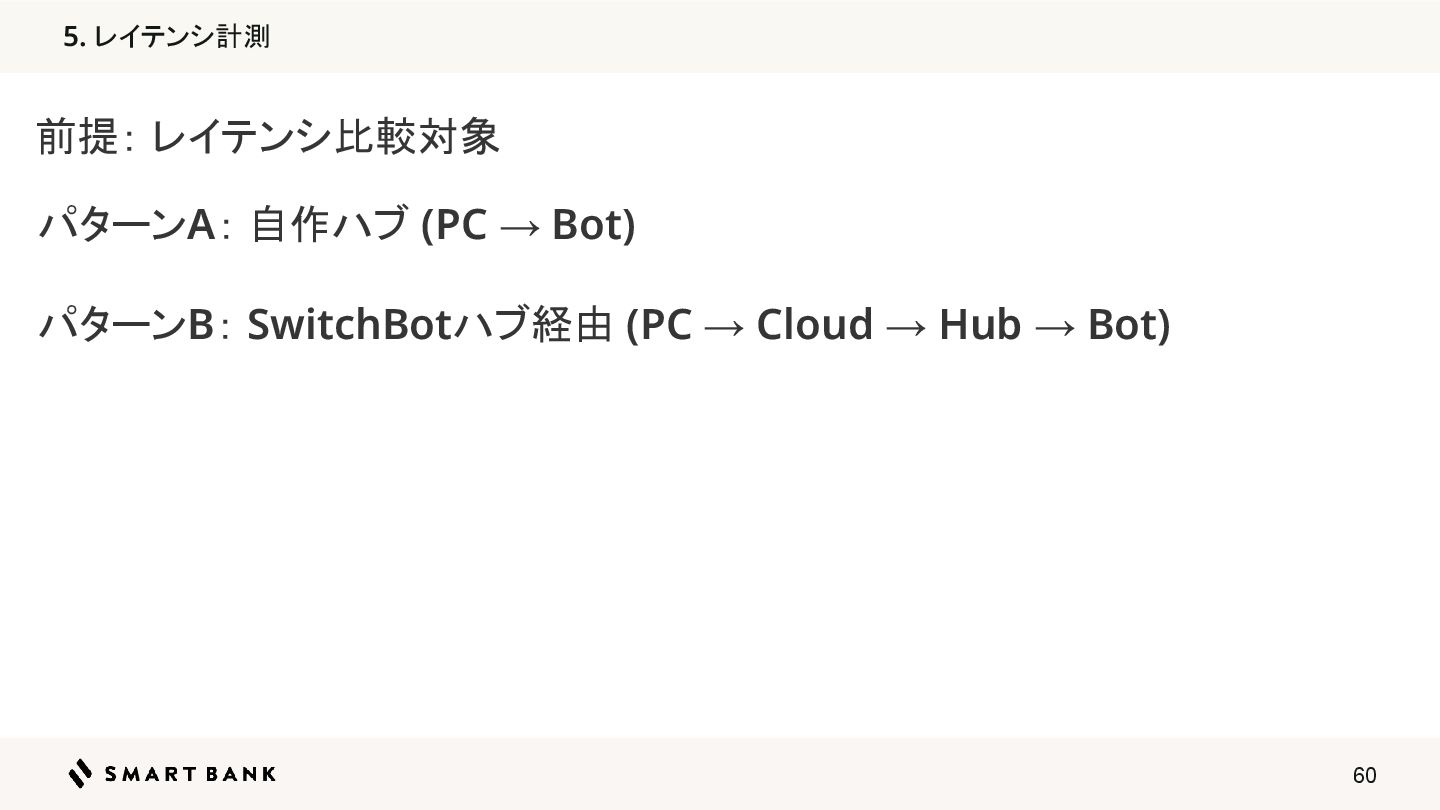Select the slide page number 60

(x=1364, y=775)
